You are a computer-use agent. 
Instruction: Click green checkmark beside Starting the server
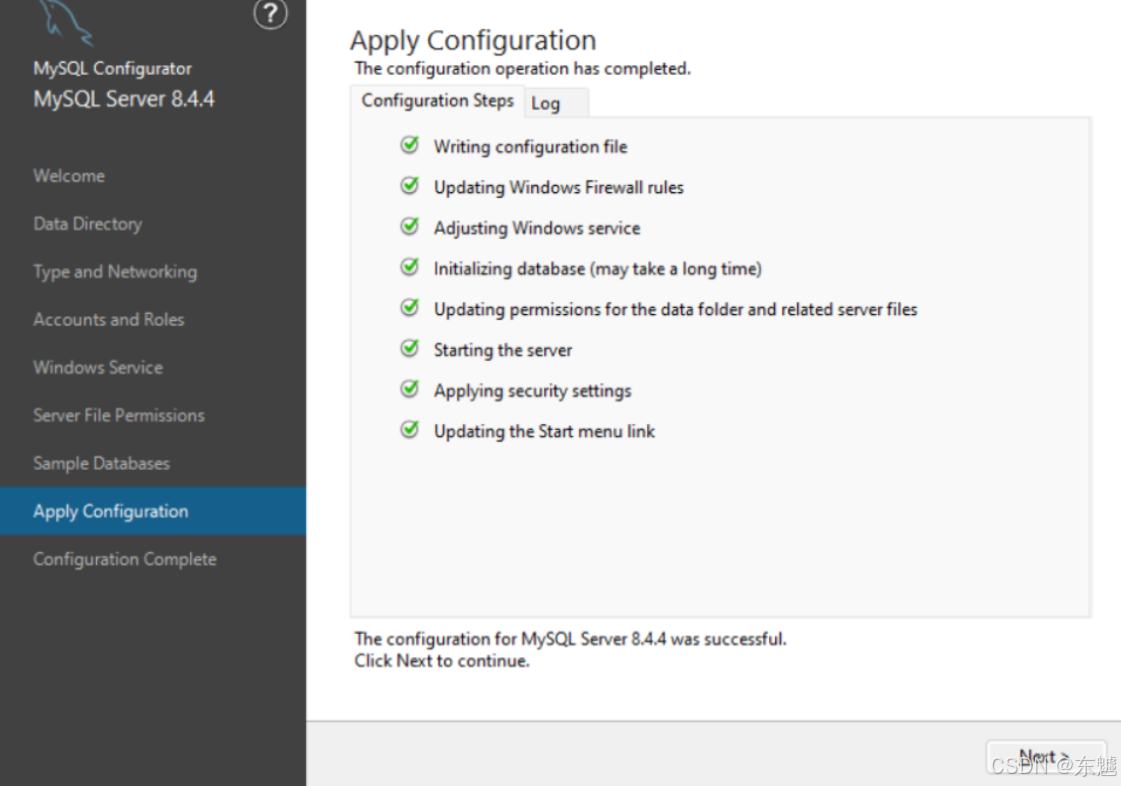coord(410,349)
